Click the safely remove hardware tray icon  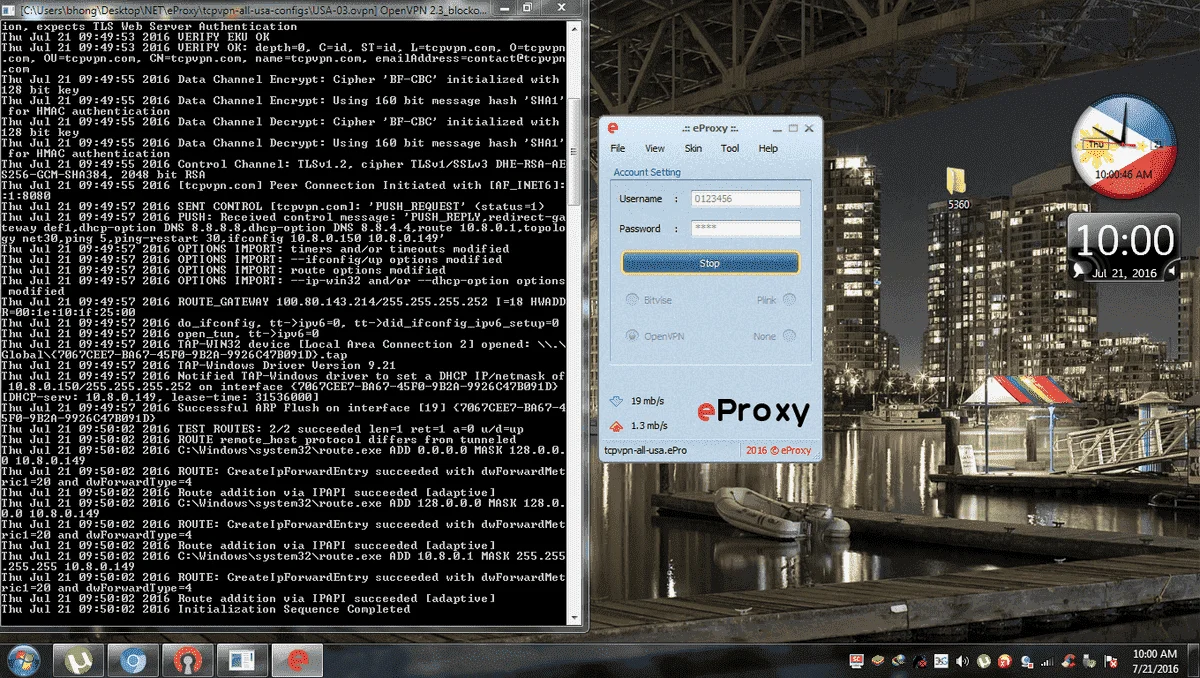coord(1088,660)
